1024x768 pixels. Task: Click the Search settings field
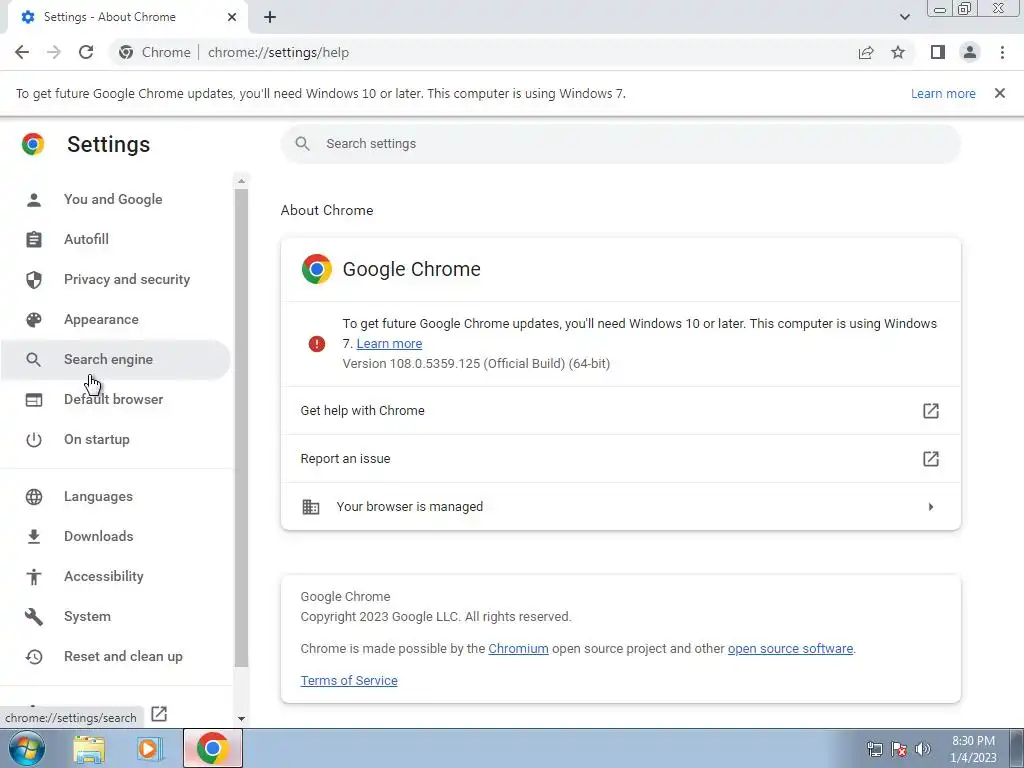620,144
